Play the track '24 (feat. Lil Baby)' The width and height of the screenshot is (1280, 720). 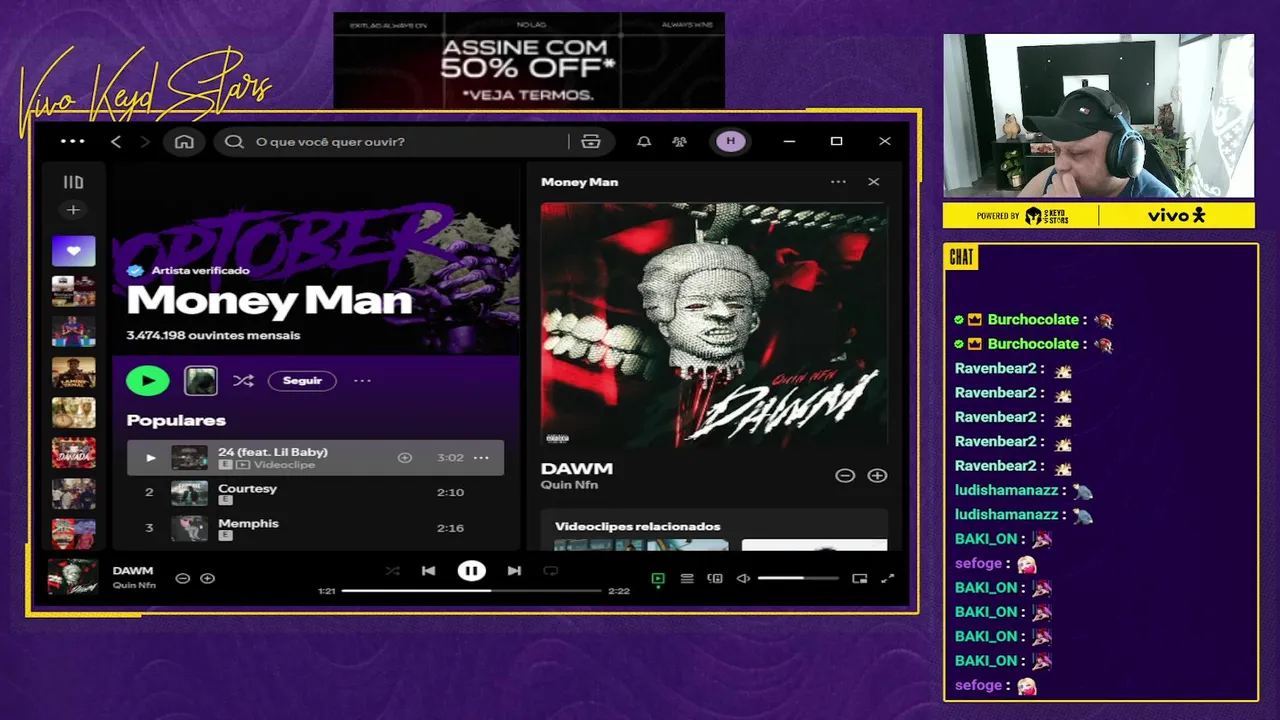click(150, 458)
